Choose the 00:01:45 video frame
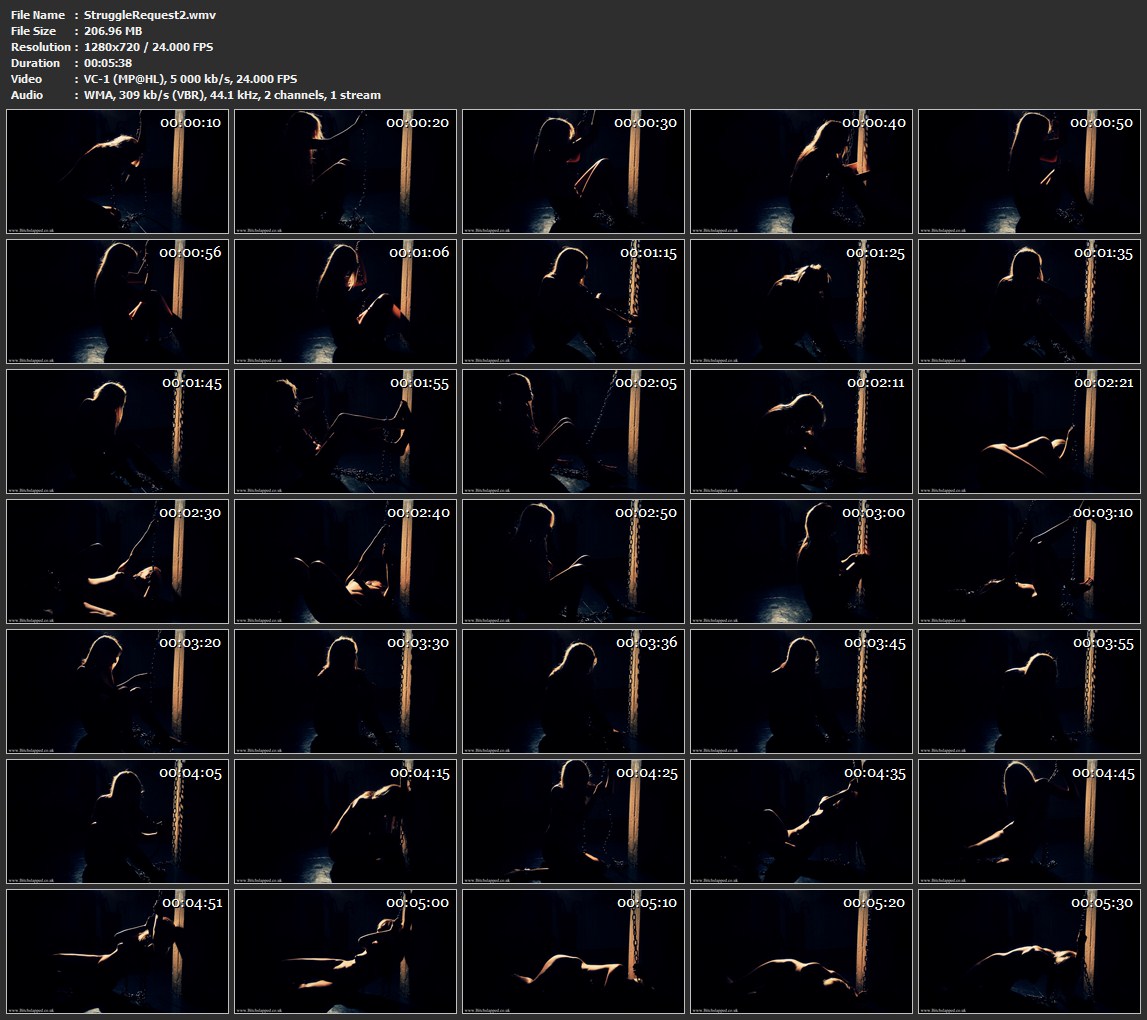Image resolution: width=1147 pixels, height=1020 pixels. (x=117, y=432)
